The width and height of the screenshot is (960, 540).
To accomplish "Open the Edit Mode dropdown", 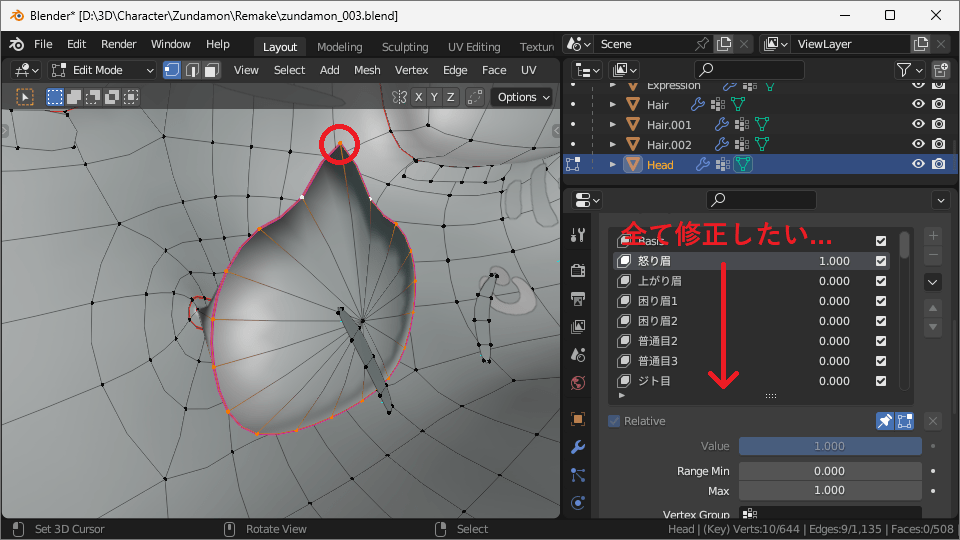I will pos(101,70).
